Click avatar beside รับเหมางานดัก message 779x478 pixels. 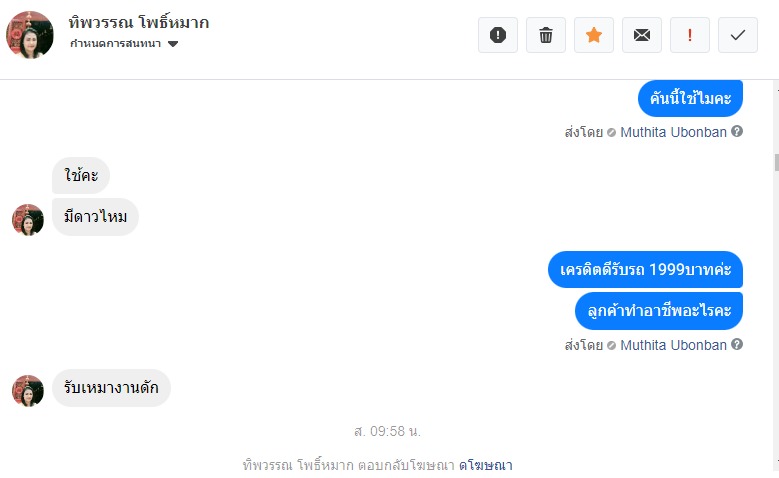[x=28, y=390]
